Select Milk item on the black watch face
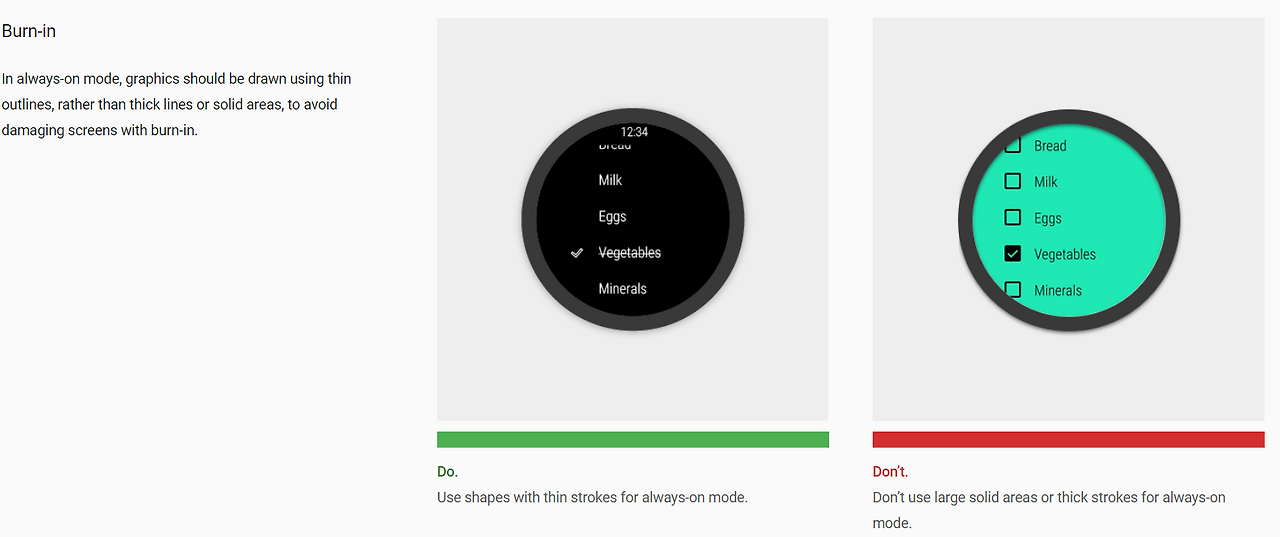Image resolution: width=1280 pixels, height=537 pixels. tap(610, 180)
